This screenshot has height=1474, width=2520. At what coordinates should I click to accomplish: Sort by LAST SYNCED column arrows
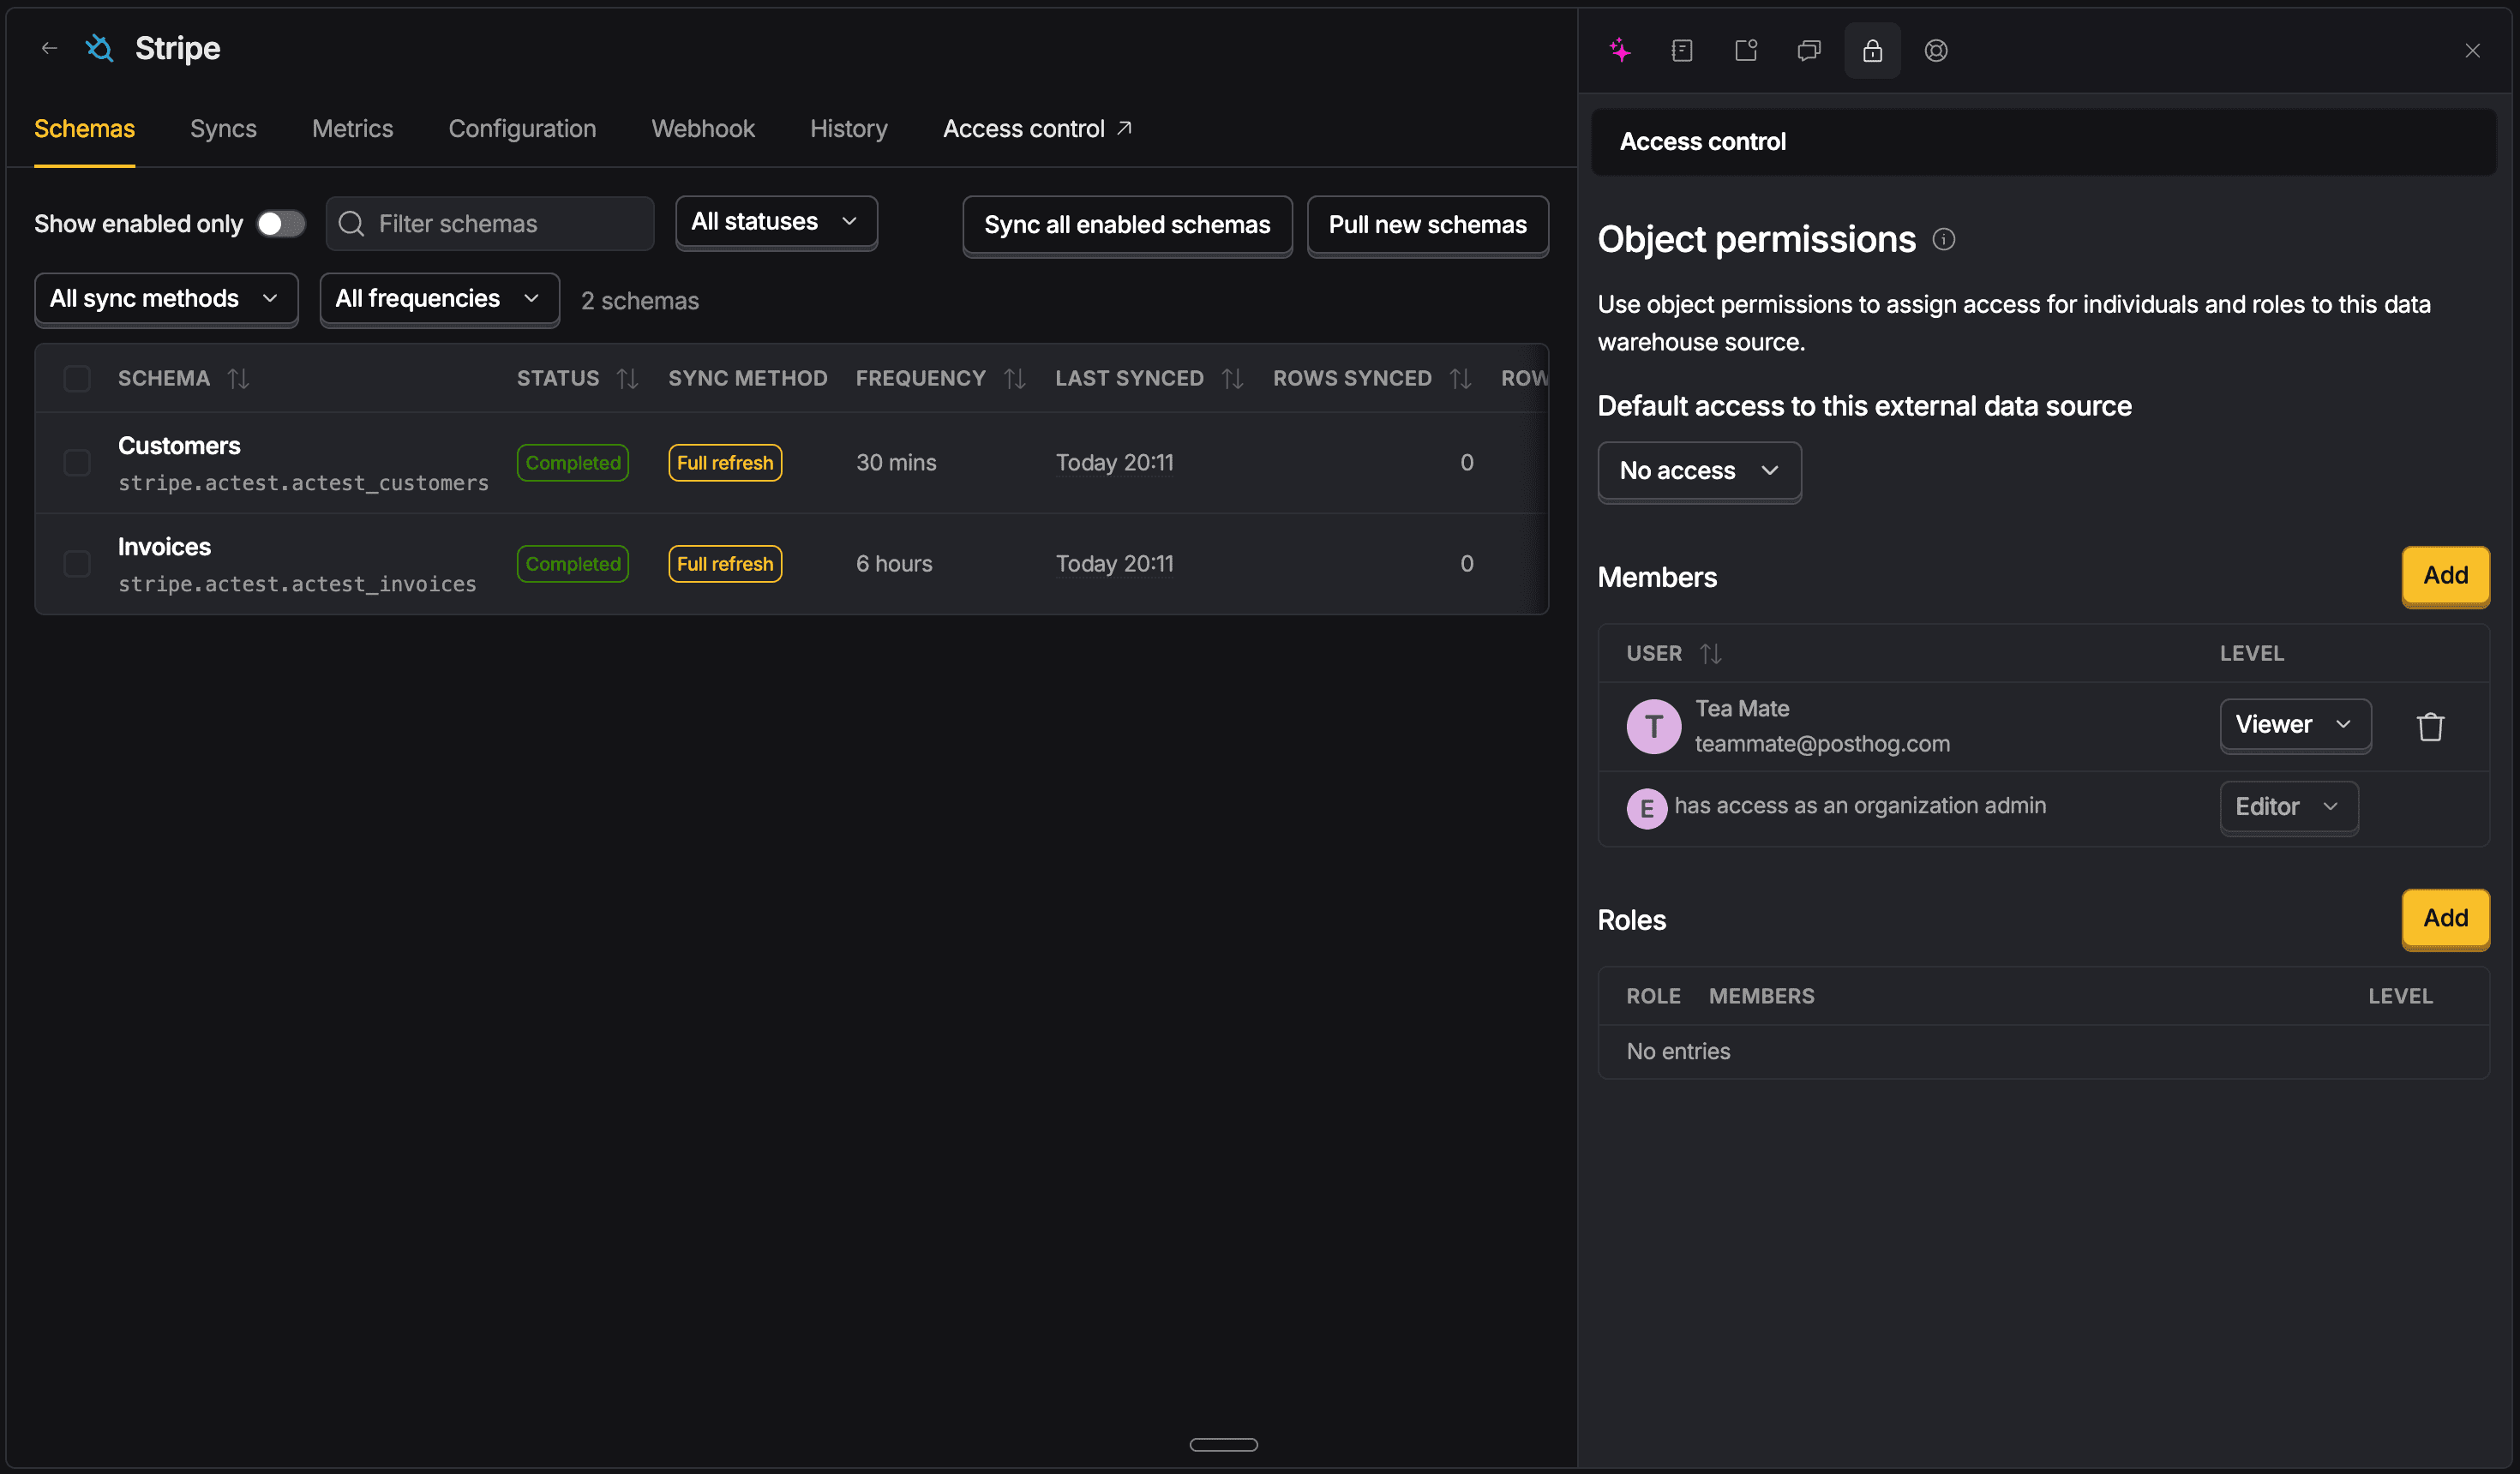1232,378
